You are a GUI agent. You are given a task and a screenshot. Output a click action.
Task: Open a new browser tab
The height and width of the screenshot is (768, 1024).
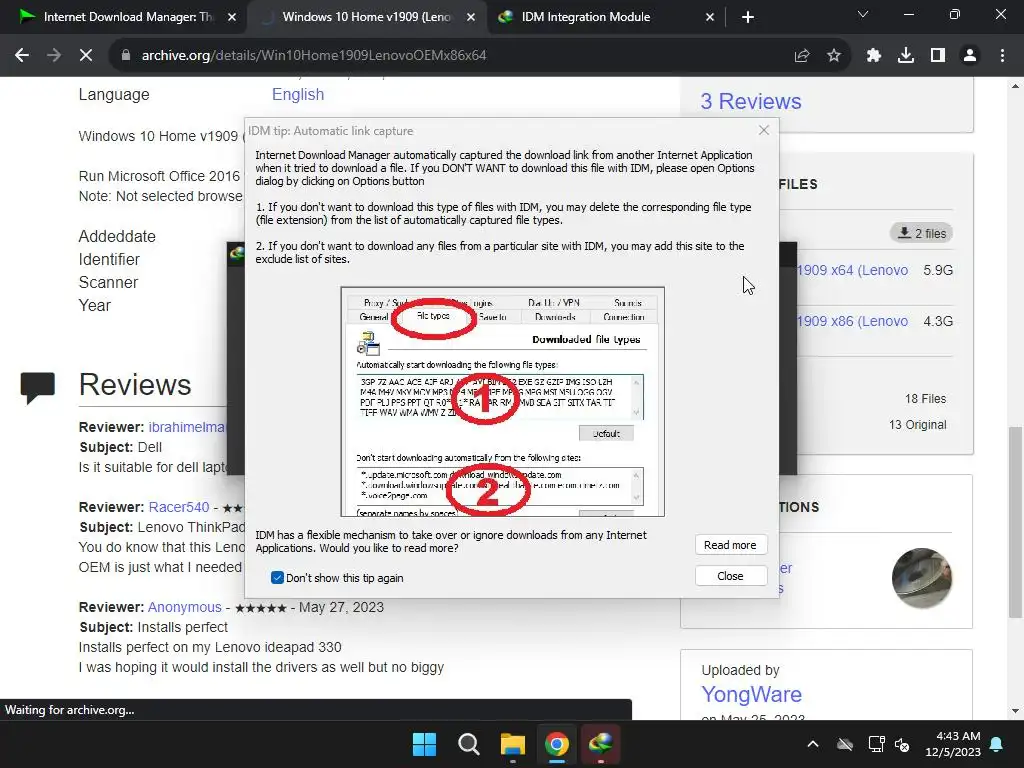coord(748,17)
